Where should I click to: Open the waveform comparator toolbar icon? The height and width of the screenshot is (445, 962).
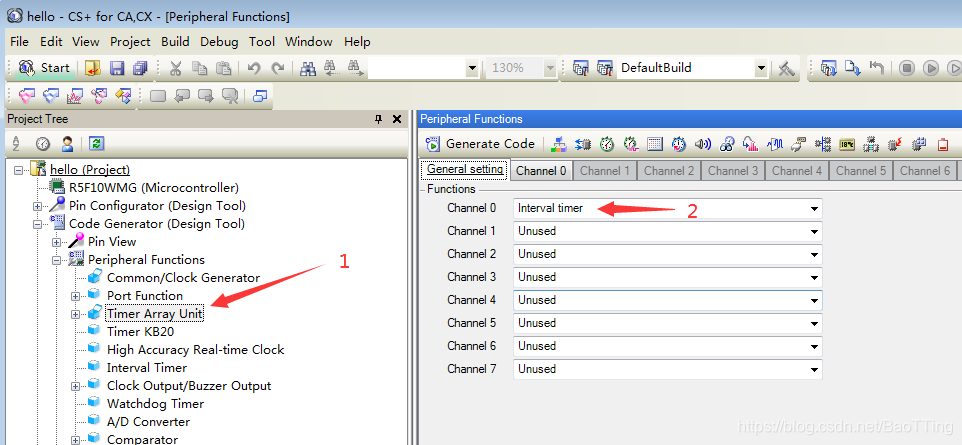pos(775,144)
